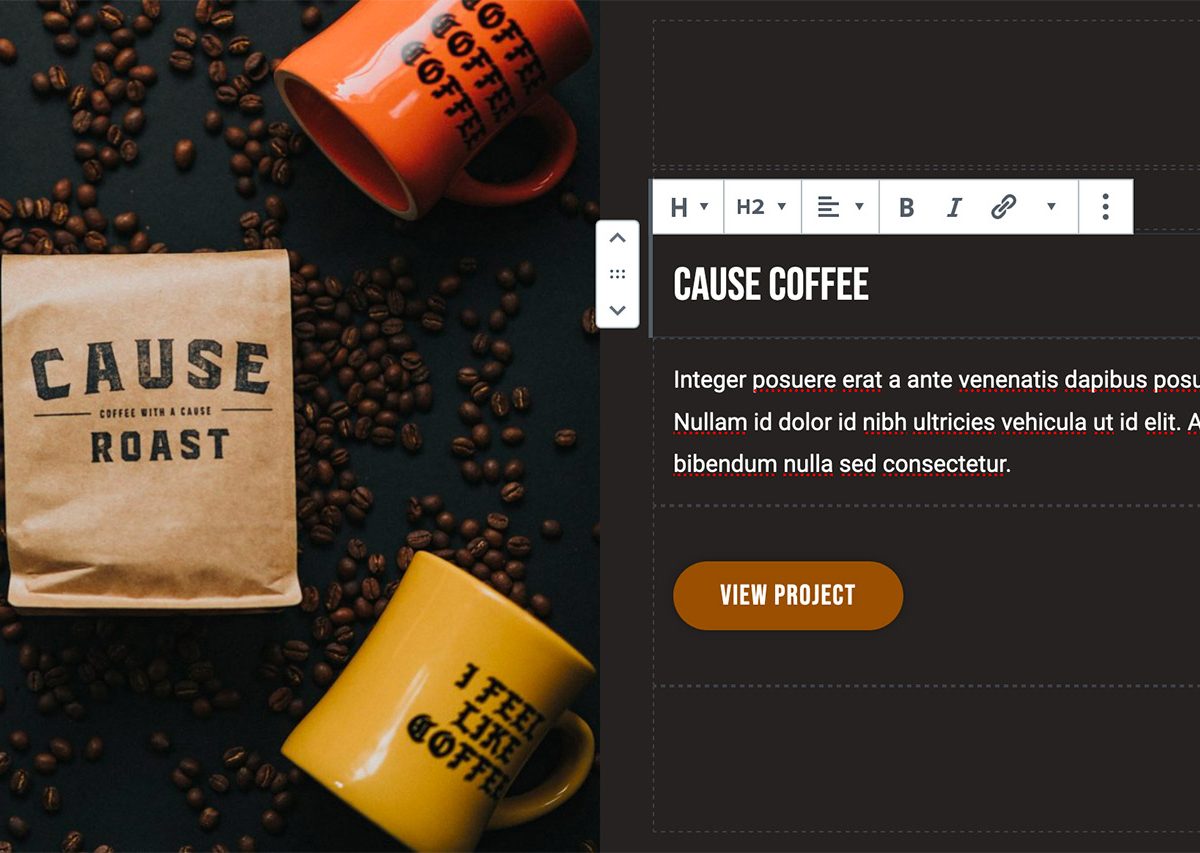
Task: Click the View Project button
Action: (788, 596)
